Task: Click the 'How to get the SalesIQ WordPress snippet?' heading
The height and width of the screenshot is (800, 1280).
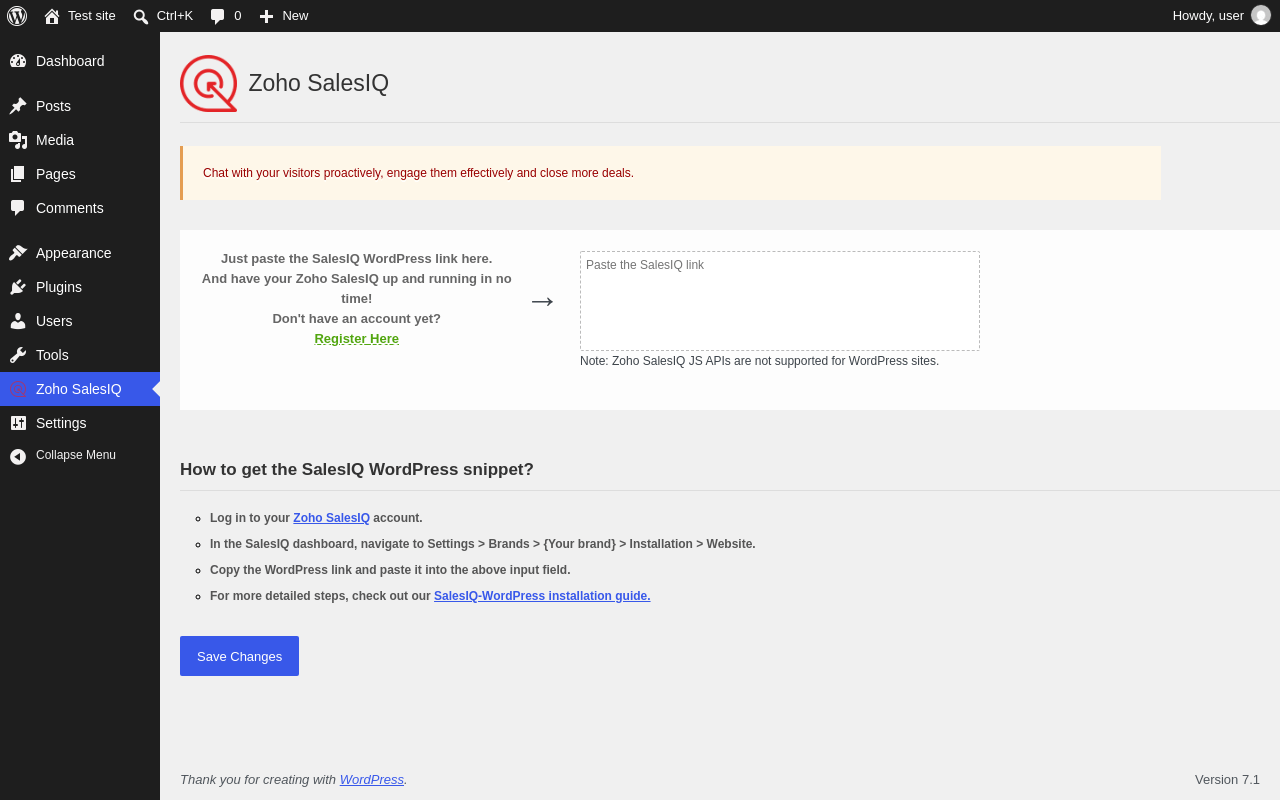Action: (x=357, y=470)
